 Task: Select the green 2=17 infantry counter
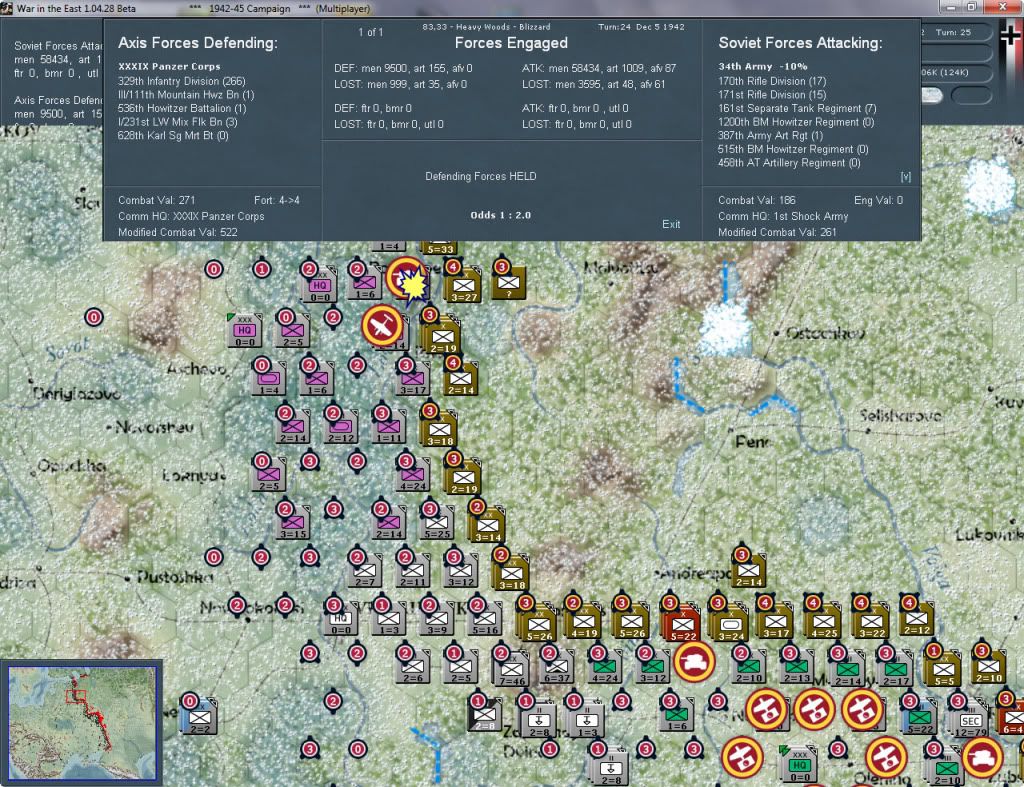pyautogui.click(x=895, y=669)
